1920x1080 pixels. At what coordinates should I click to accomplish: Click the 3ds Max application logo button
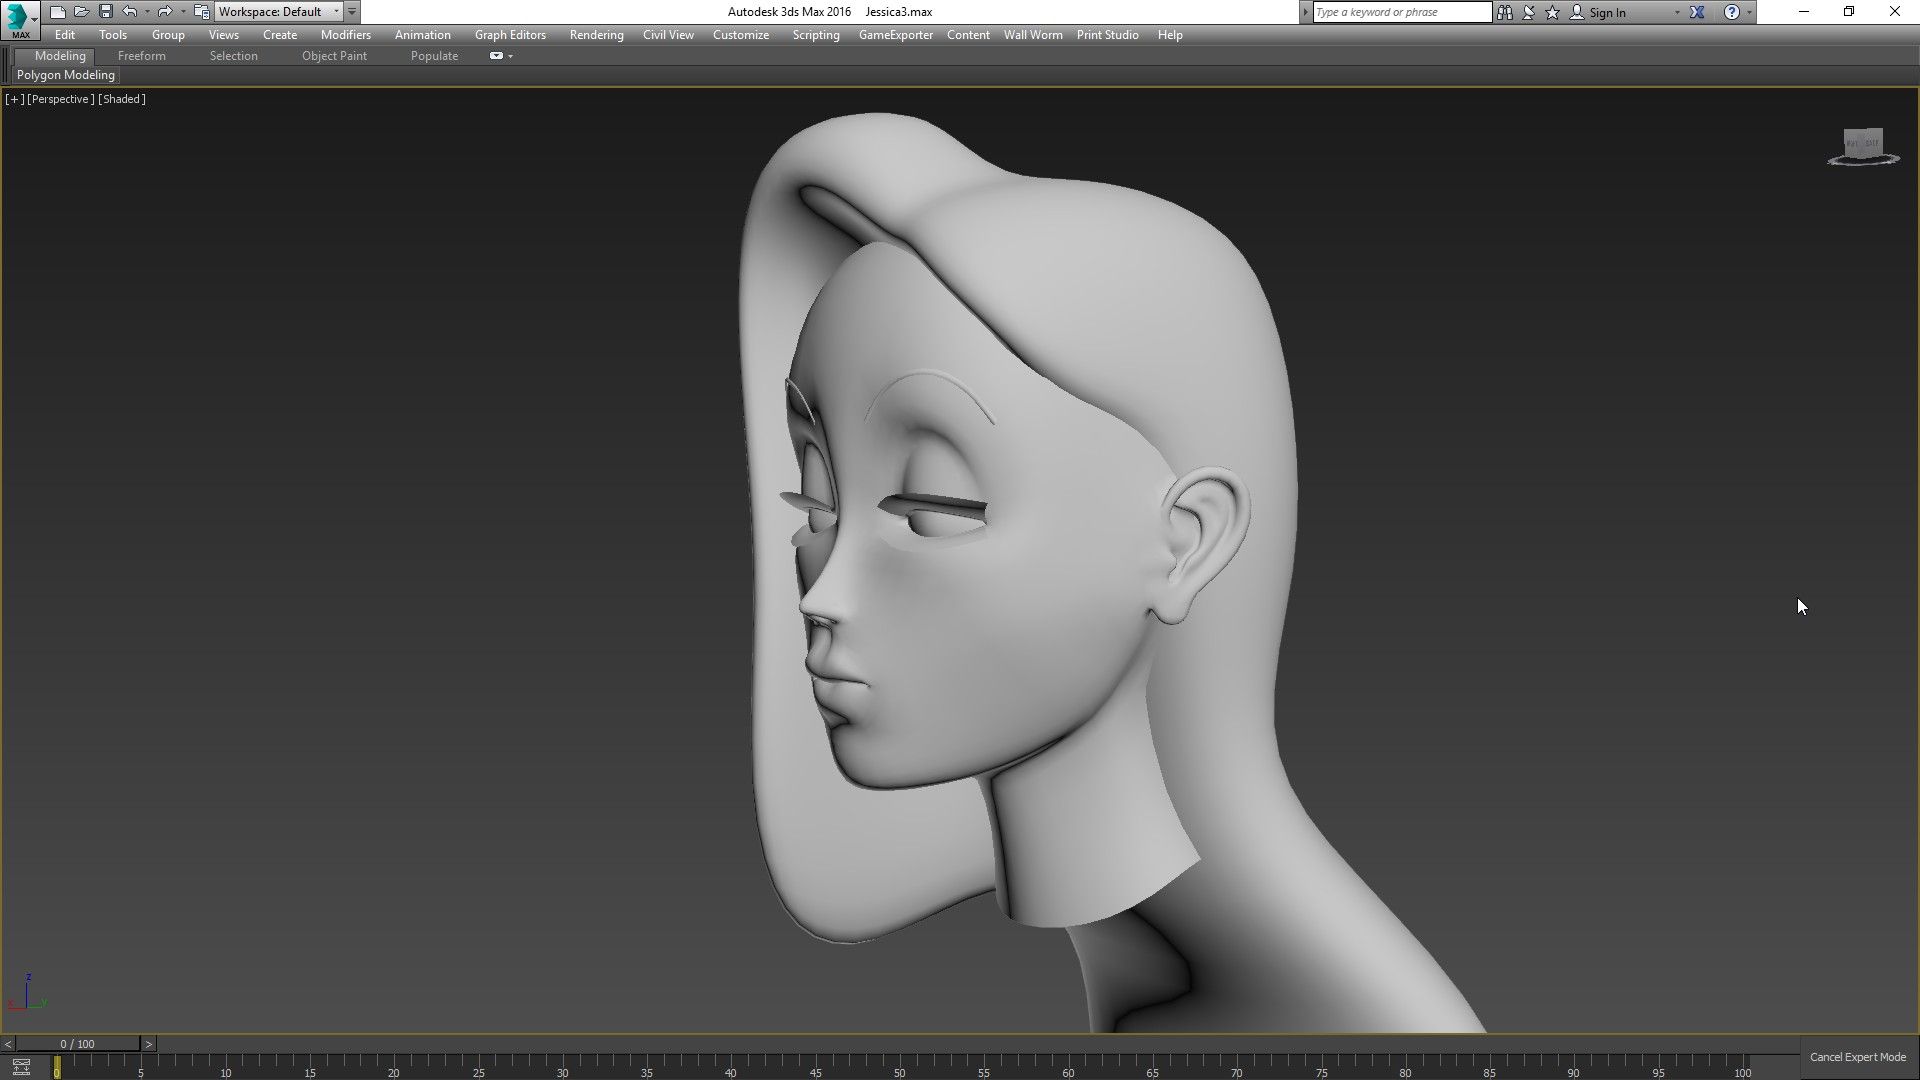(x=19, y=19)
